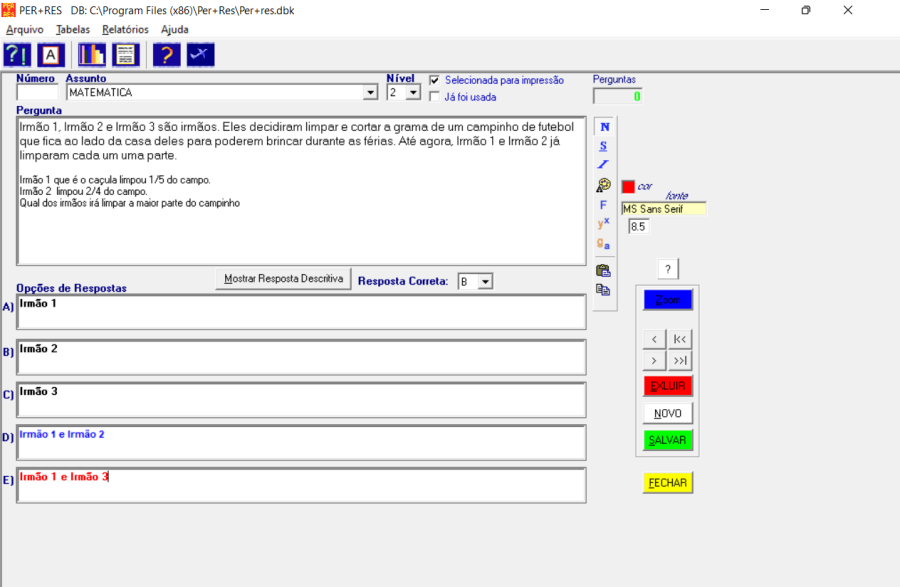Click the orange question mark help icon
Viewport: 900px width, 587px height.
pyautogui.click(x=166, y=55)
